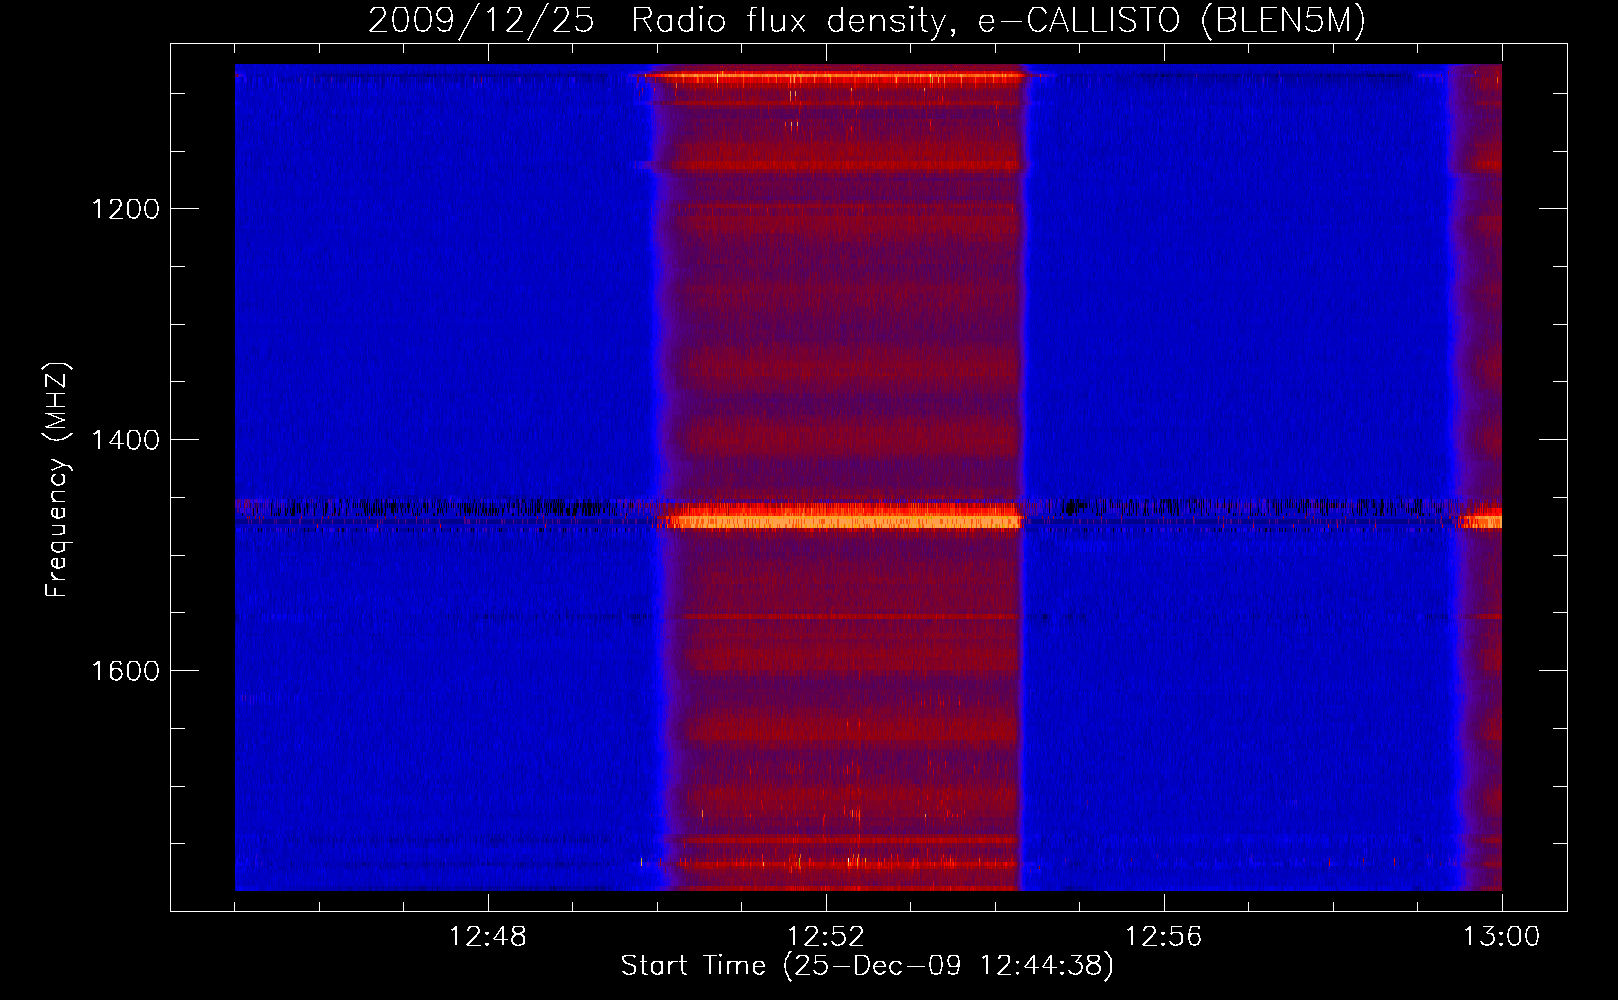The image size is (1618, 1000).
Task: Click the plot title mentioning e-CALLISTO (BLEN5M)
Action: [x=866, y=21]
